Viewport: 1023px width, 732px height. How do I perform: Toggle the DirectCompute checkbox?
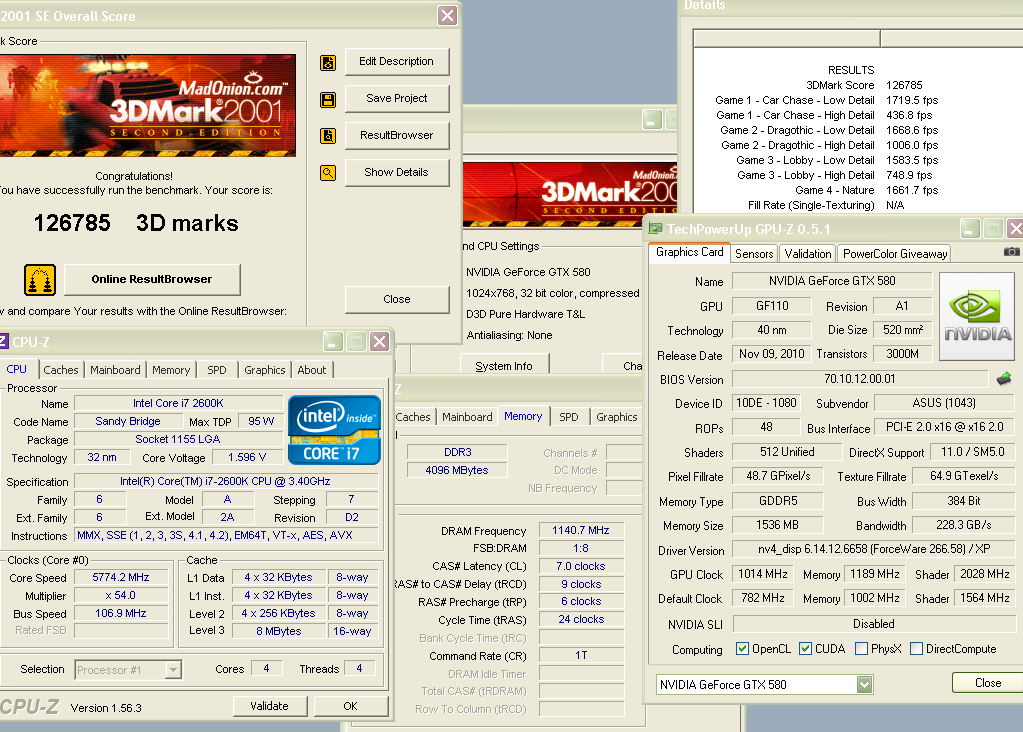coord(916,648)
